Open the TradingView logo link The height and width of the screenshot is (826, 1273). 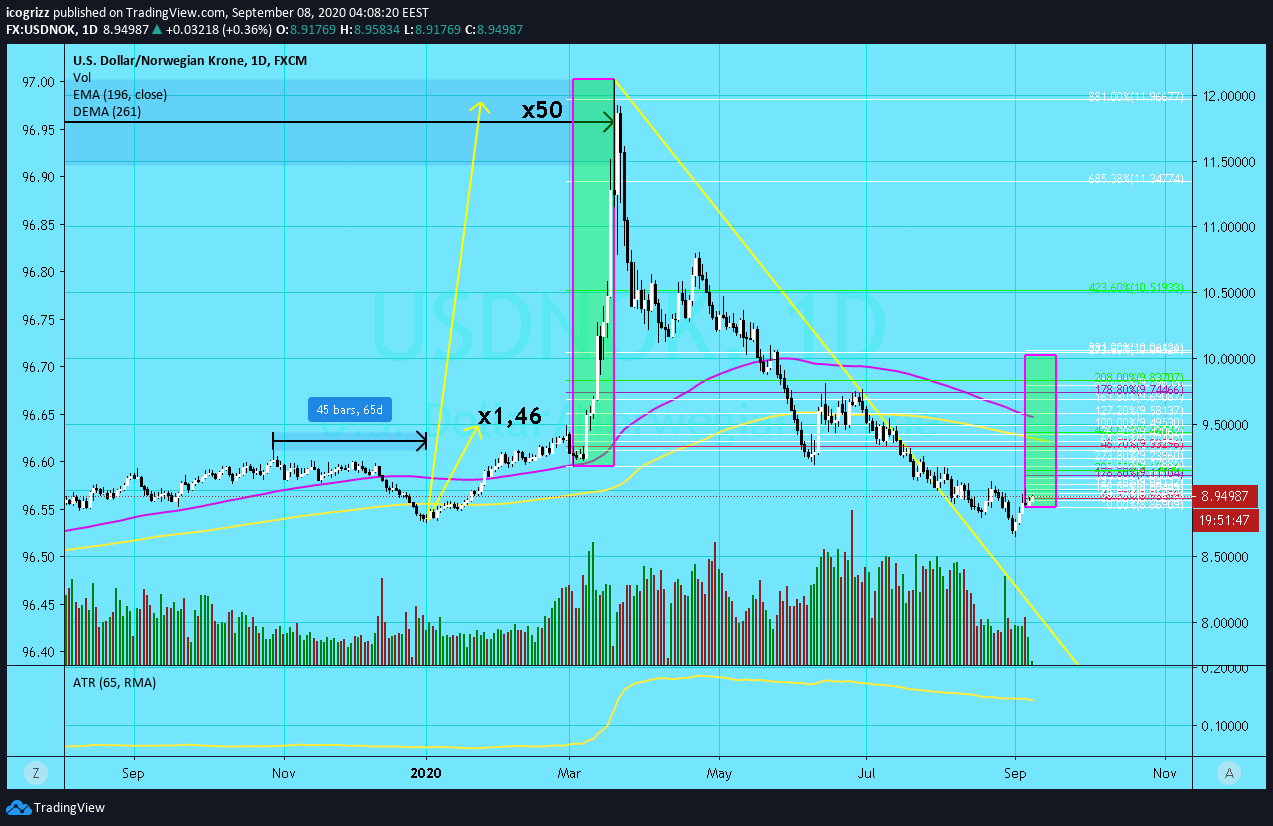55,807
